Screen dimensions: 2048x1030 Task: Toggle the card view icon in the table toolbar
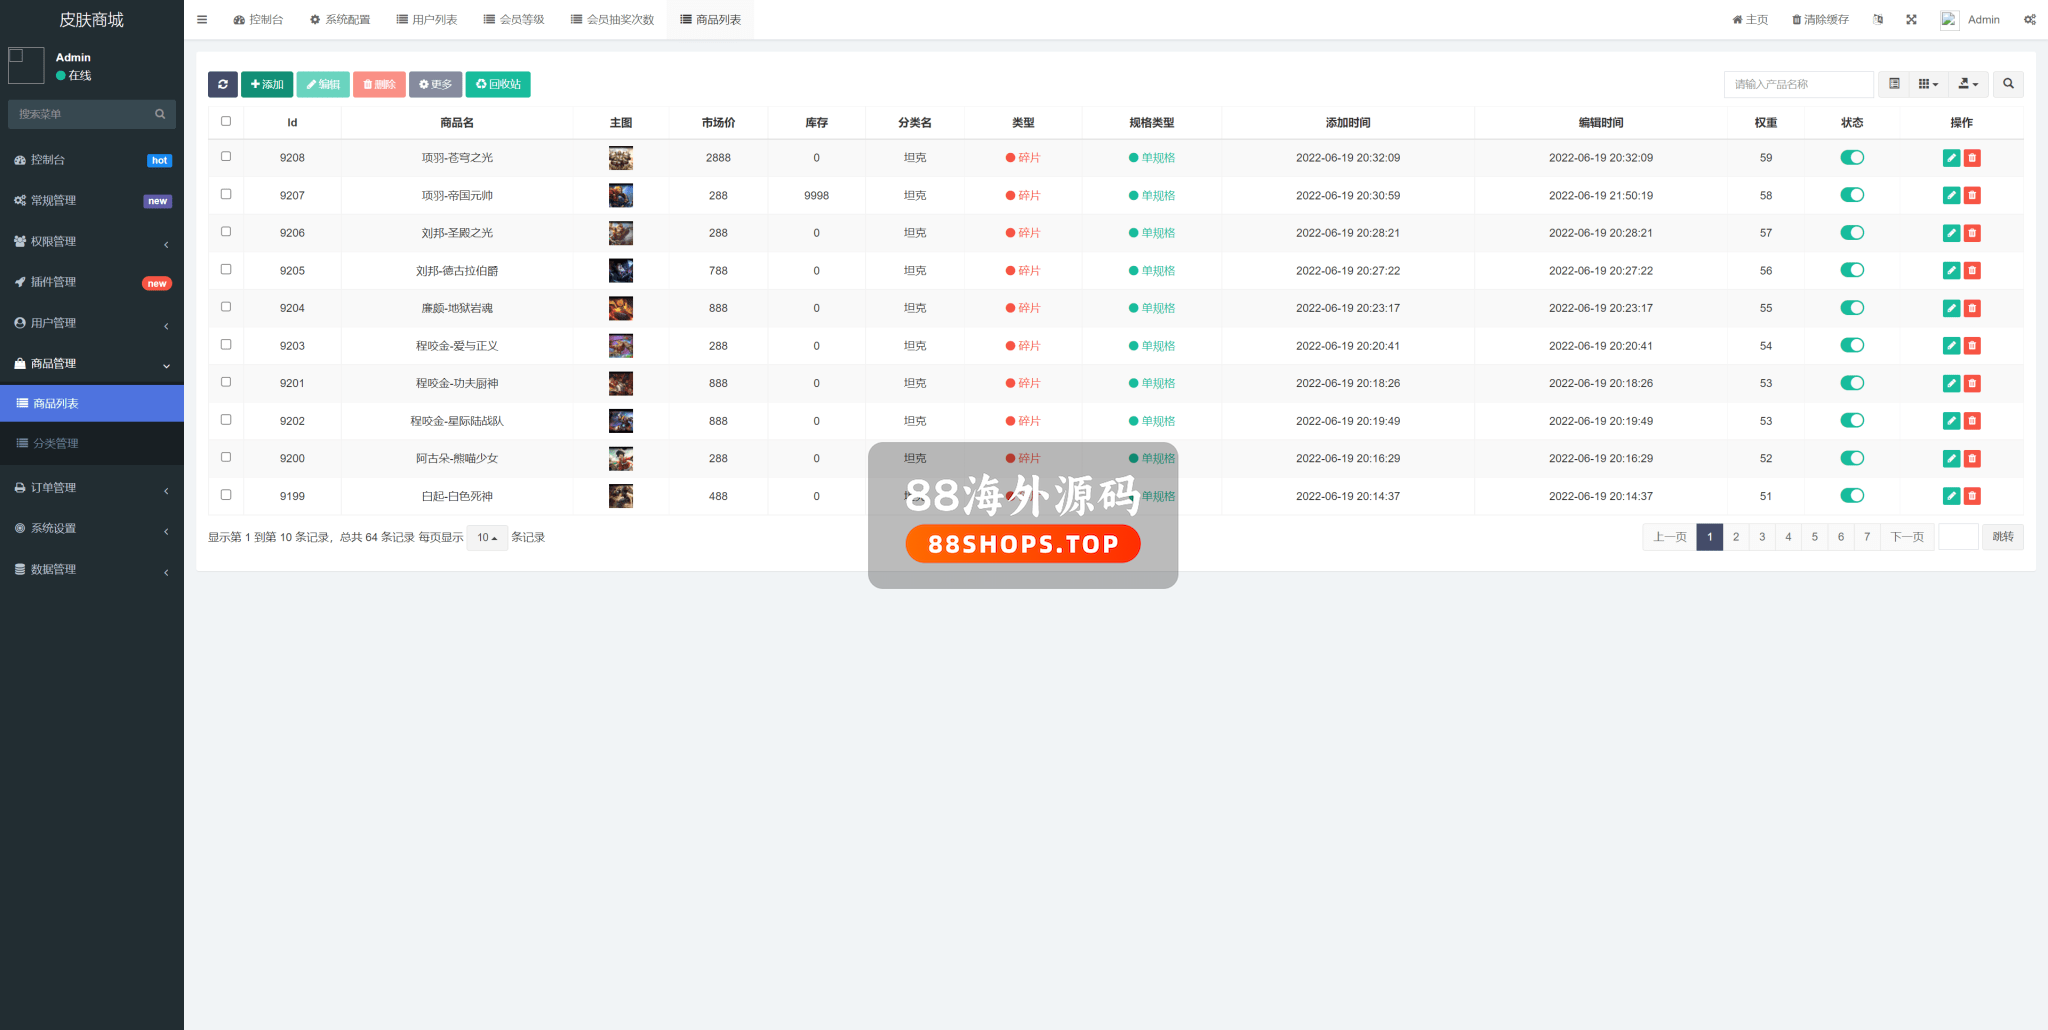pyautogui.click(x=1894, y=85)
